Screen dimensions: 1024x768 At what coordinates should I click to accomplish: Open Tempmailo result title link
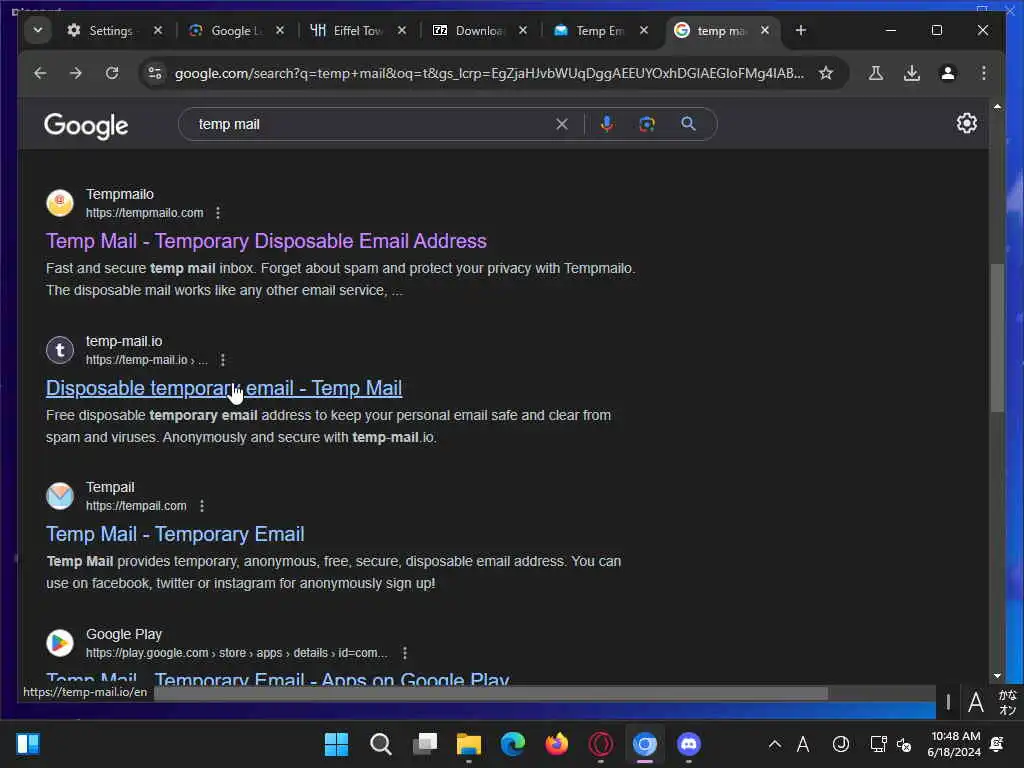[266, 241]
